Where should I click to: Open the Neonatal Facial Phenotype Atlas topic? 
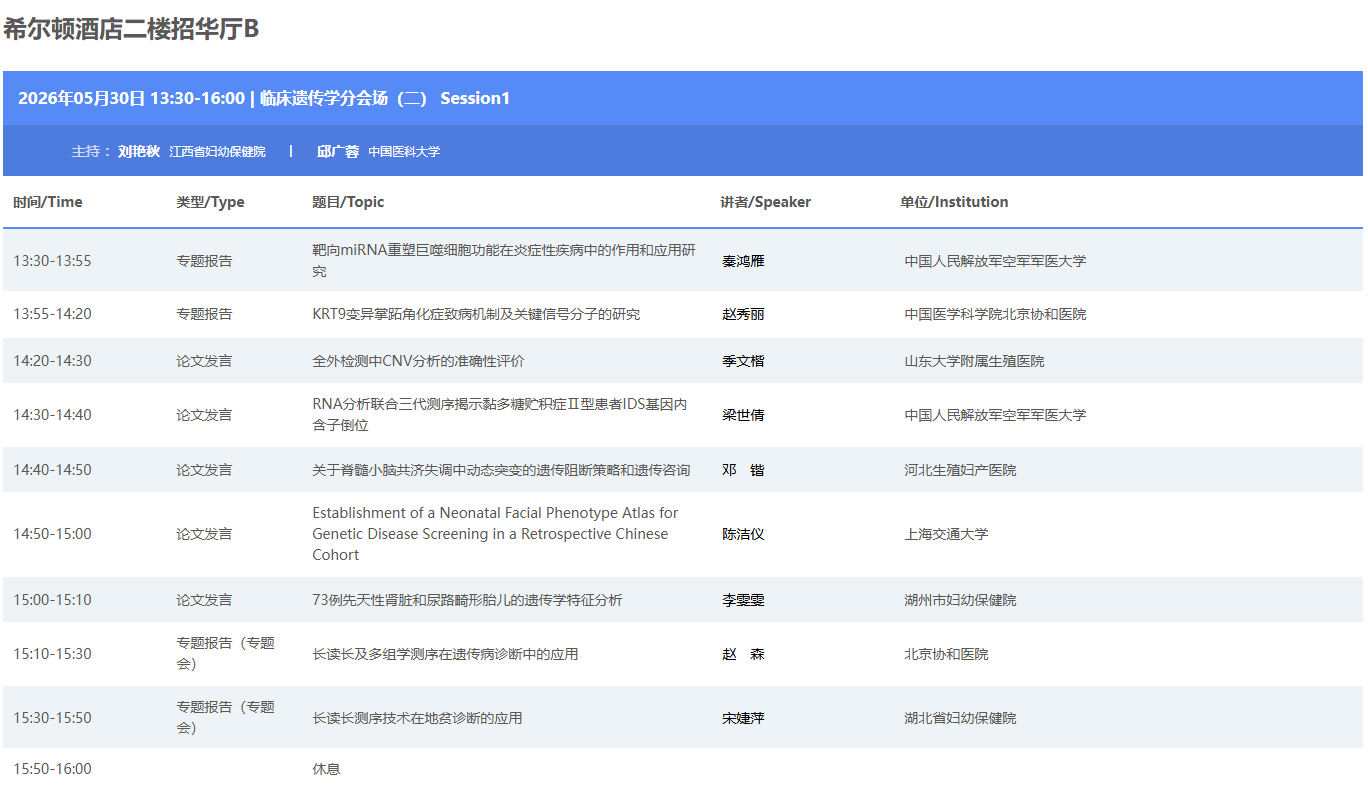(x=495, y=534)
